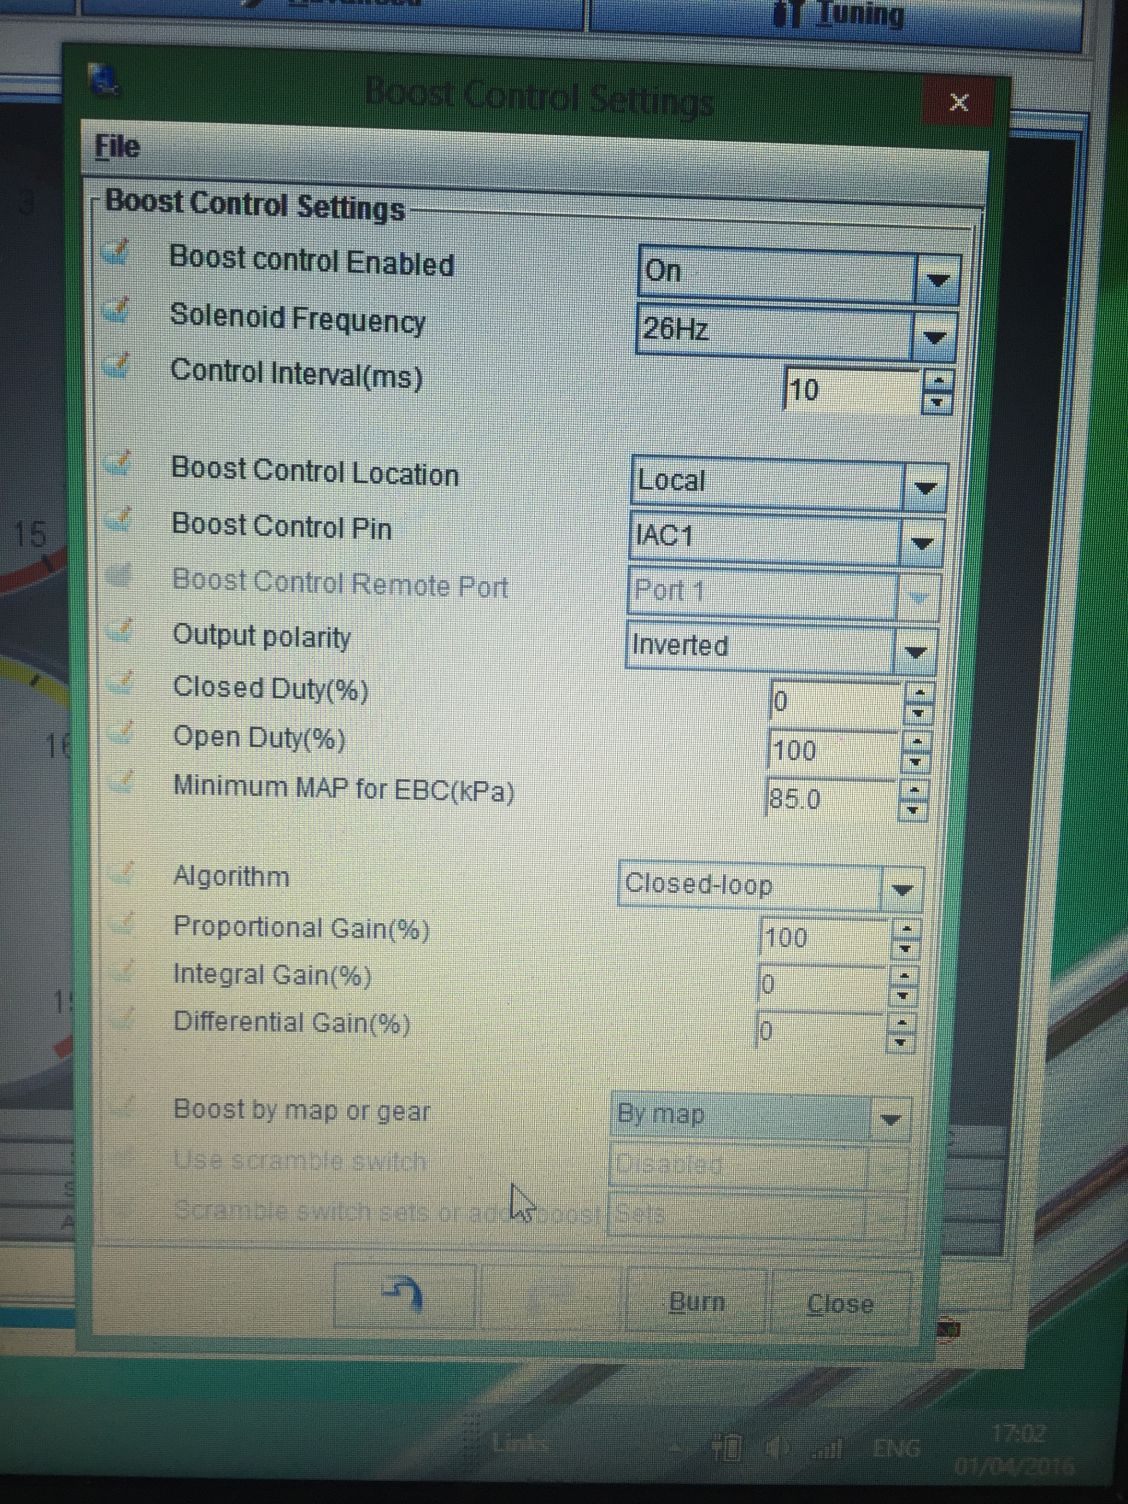Click the Burn button
Image resolution: width=1128 pixels, height=1504 pixels.
(696, 1301)
